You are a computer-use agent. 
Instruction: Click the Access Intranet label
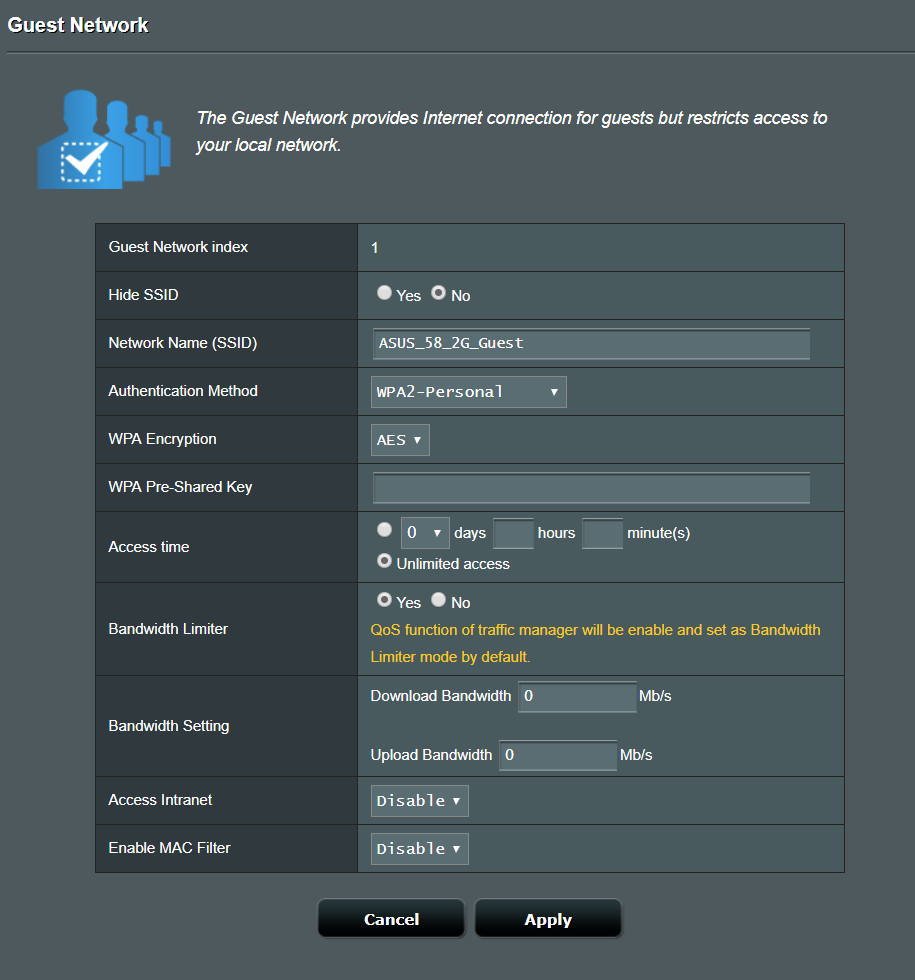(x=160, y=800)
